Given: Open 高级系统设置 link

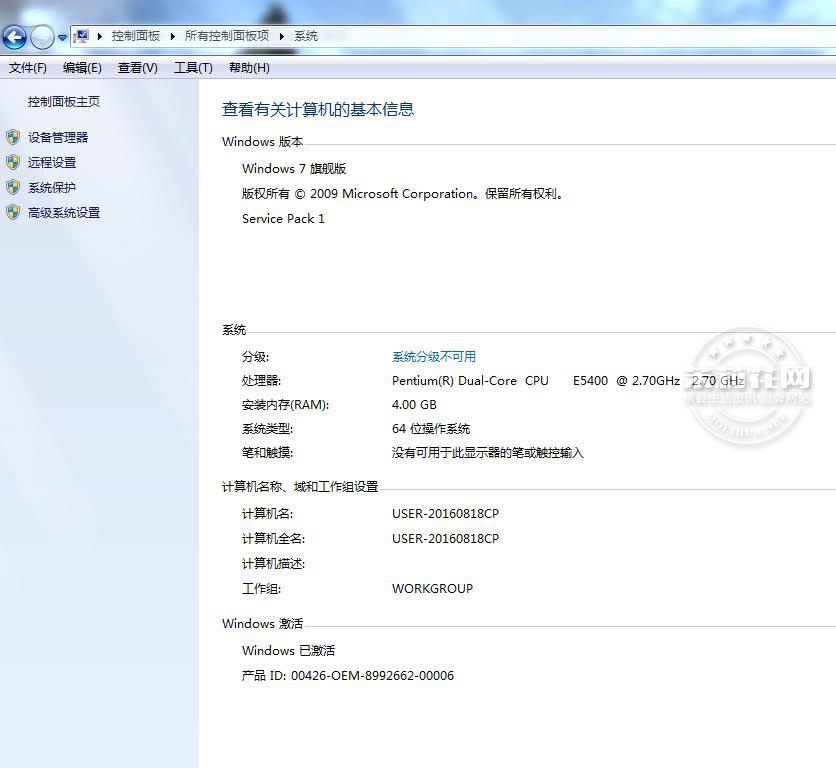Looking at the screenshot, I should click(x=64, y=213).
